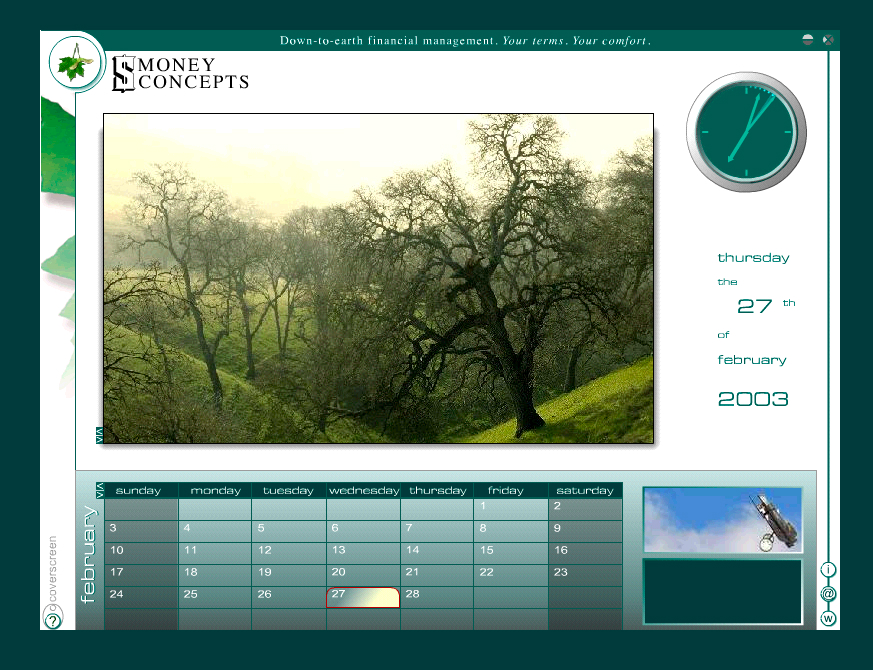Toggle the arrows beside the calendar header
The image size is (873, 670).
99,490
